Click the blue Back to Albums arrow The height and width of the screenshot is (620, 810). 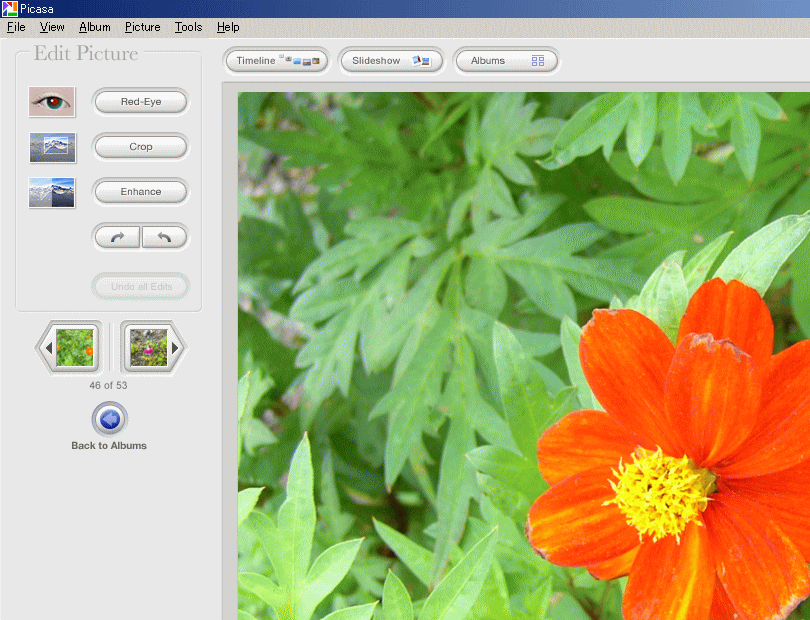click(109, 419)
